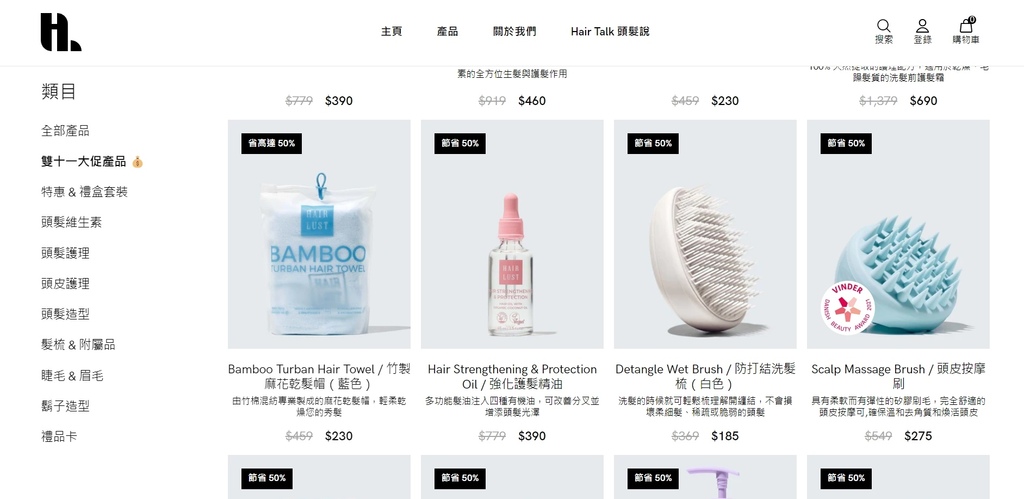This screenshot has height=499, width=1024.
Task: Click Scalp Massage Brush product title
Action: pos(898,376)
